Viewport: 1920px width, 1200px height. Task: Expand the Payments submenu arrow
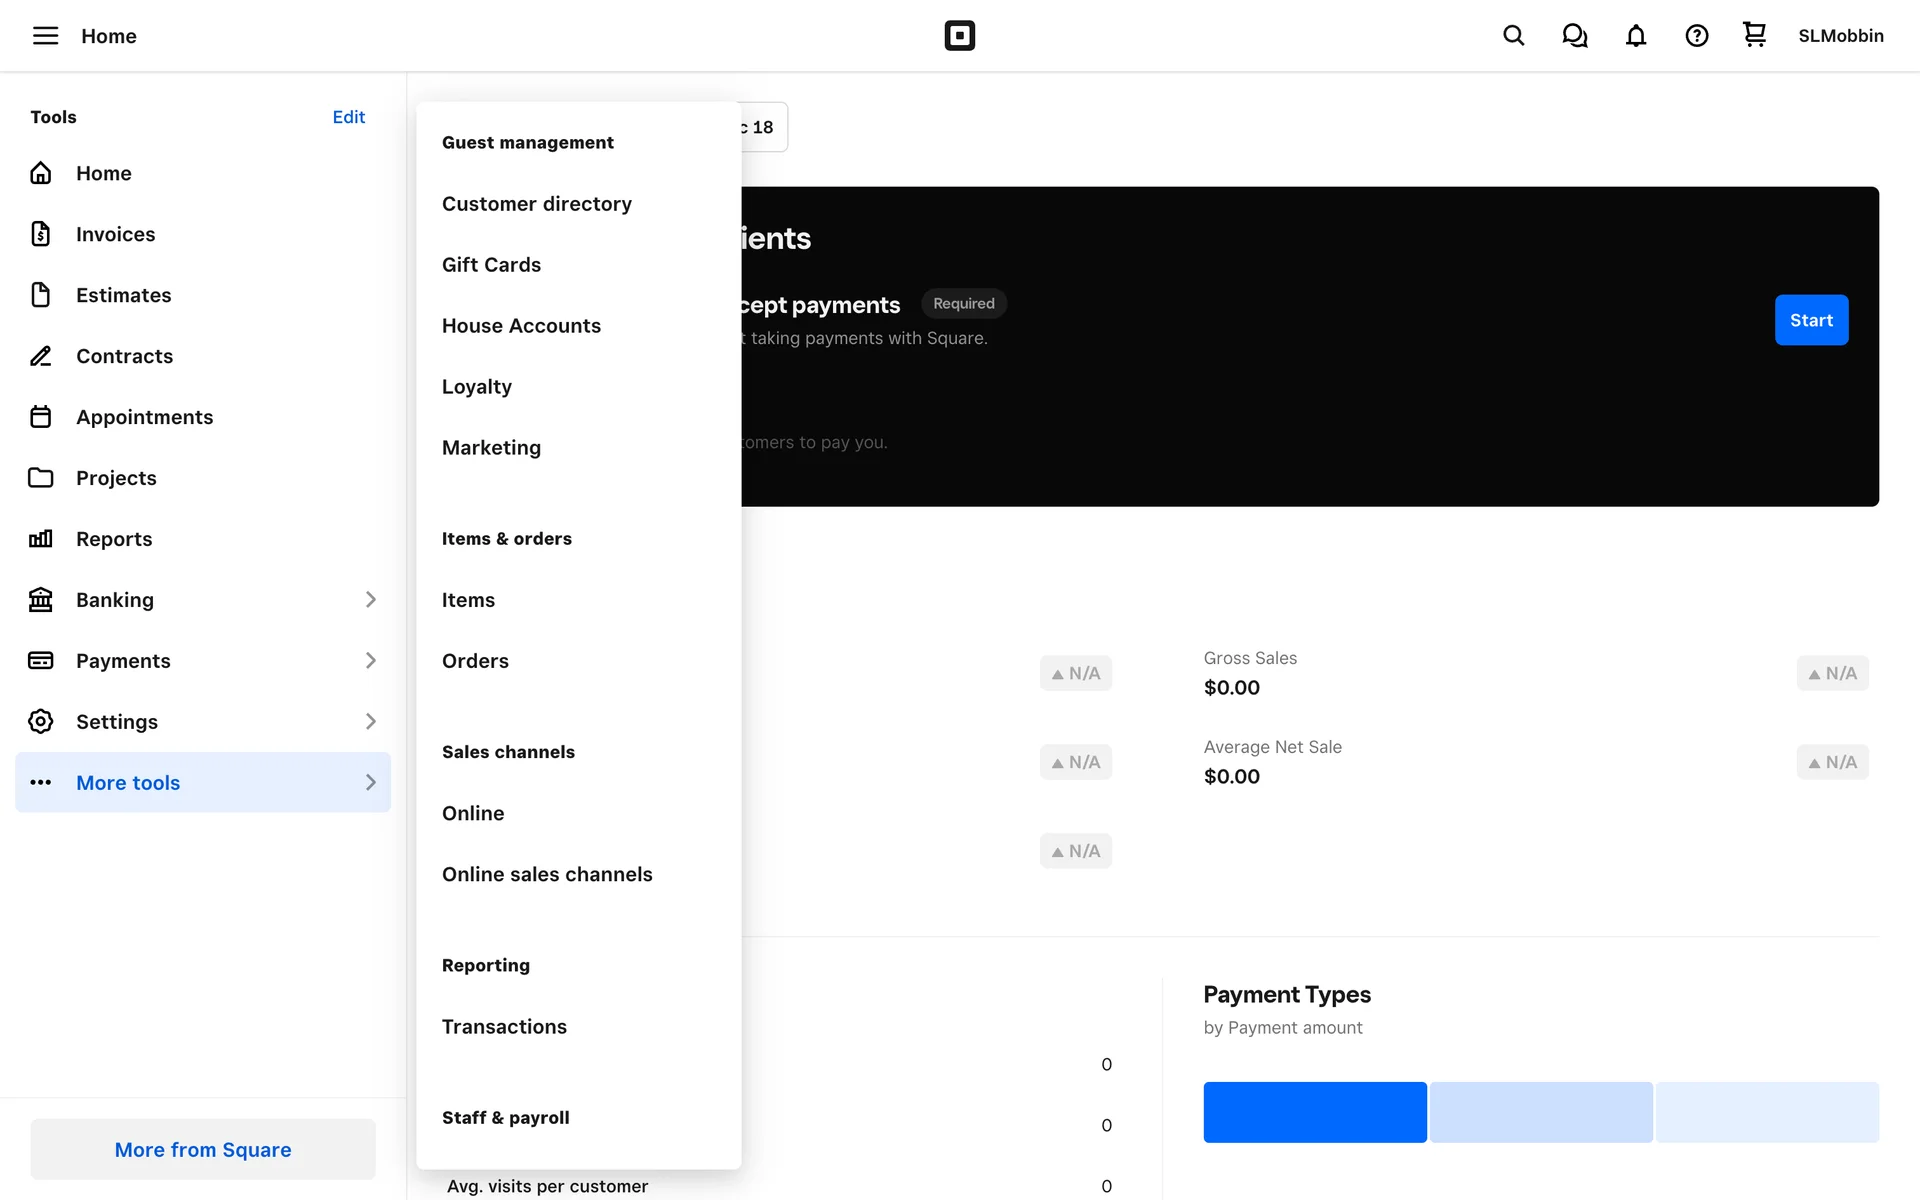tap(370, 661)
